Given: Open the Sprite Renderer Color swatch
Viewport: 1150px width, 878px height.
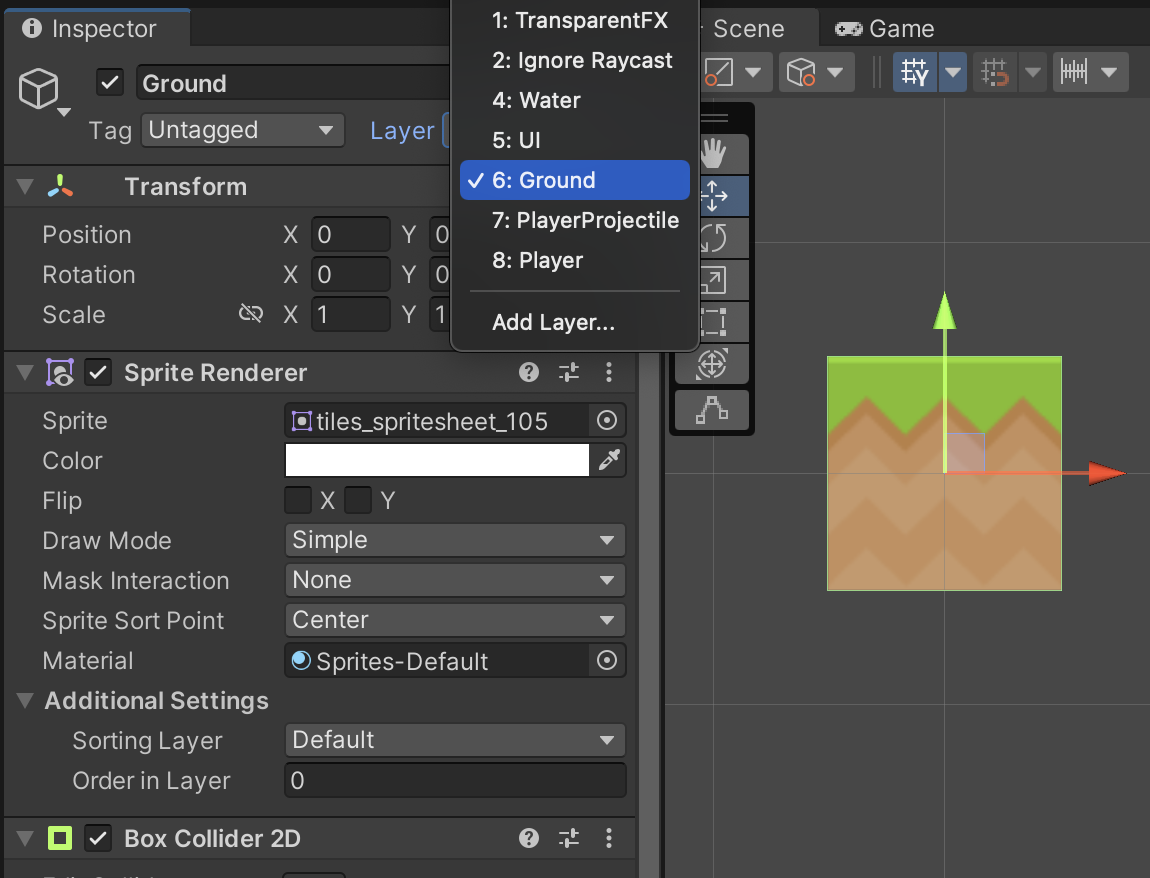Looking at the screenshot, I should (437, 460).
